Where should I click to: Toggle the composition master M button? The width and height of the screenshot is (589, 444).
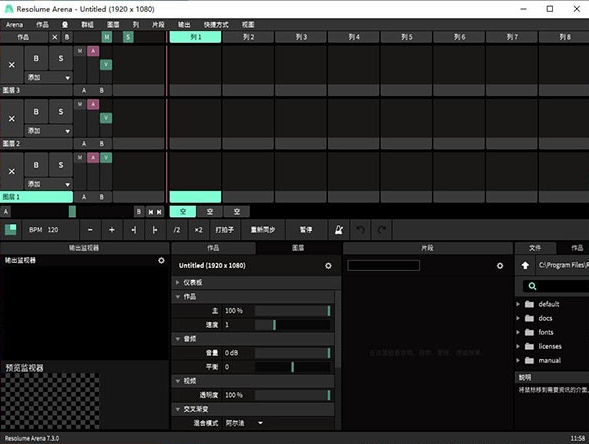click(107, 37)
